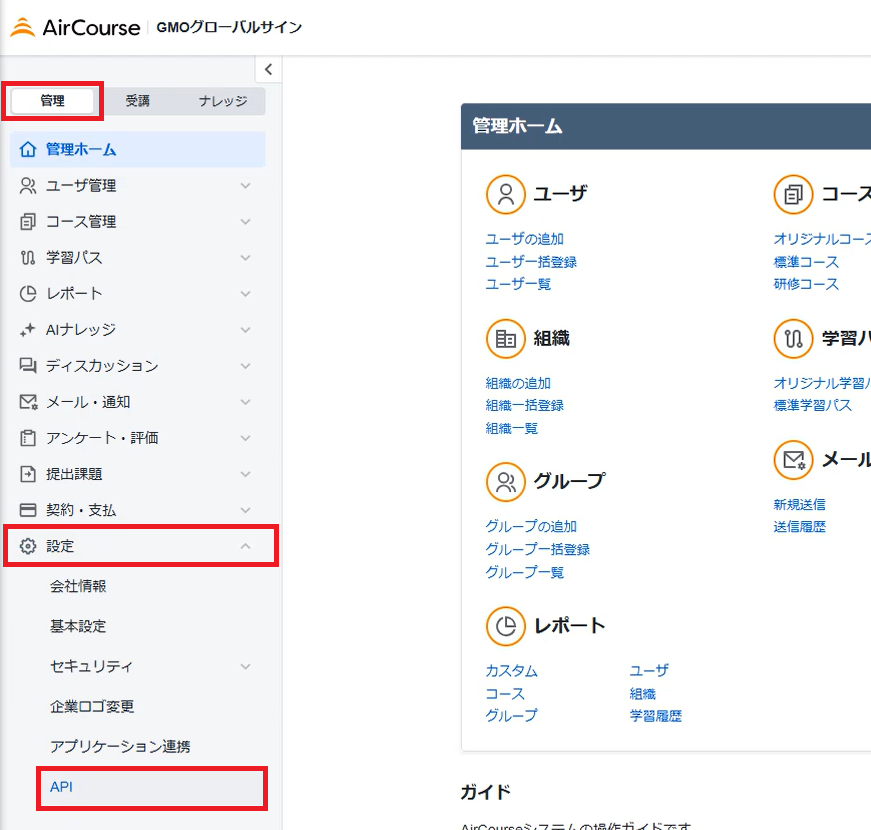This screenshot has height=830, width=871.
Task: Click the pie chart icon beside レポート in sidebar
Action: click(28, 294)
